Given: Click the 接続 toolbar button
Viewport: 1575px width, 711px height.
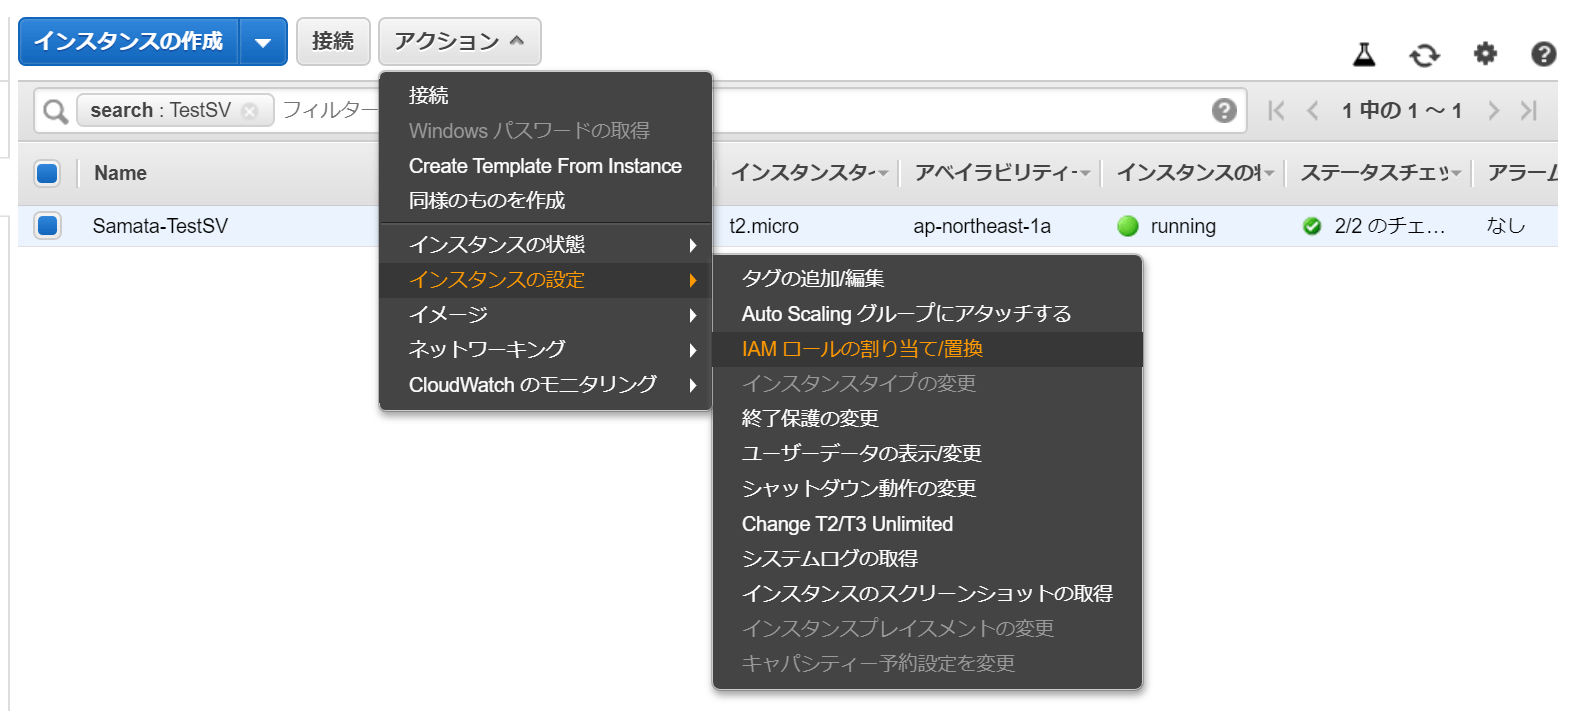Looking at the screenshot, I should 333,41.
